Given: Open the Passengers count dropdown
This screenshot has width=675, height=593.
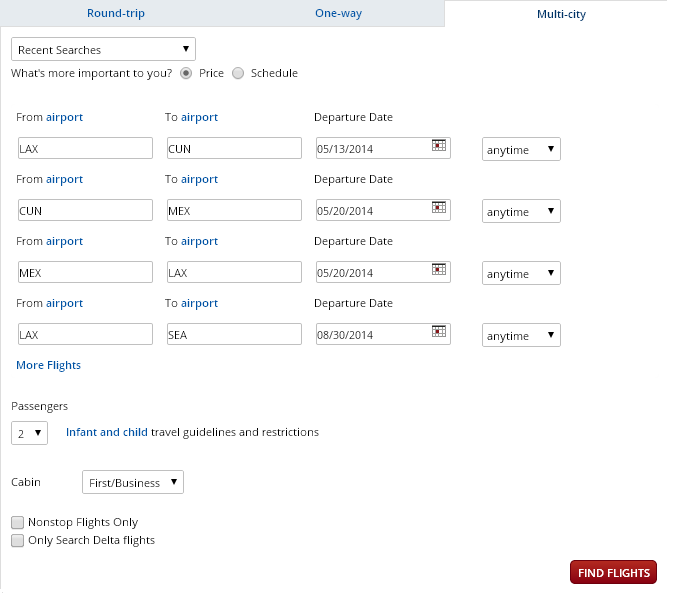Looking at the screenshot, I should [x=29, y=433].
